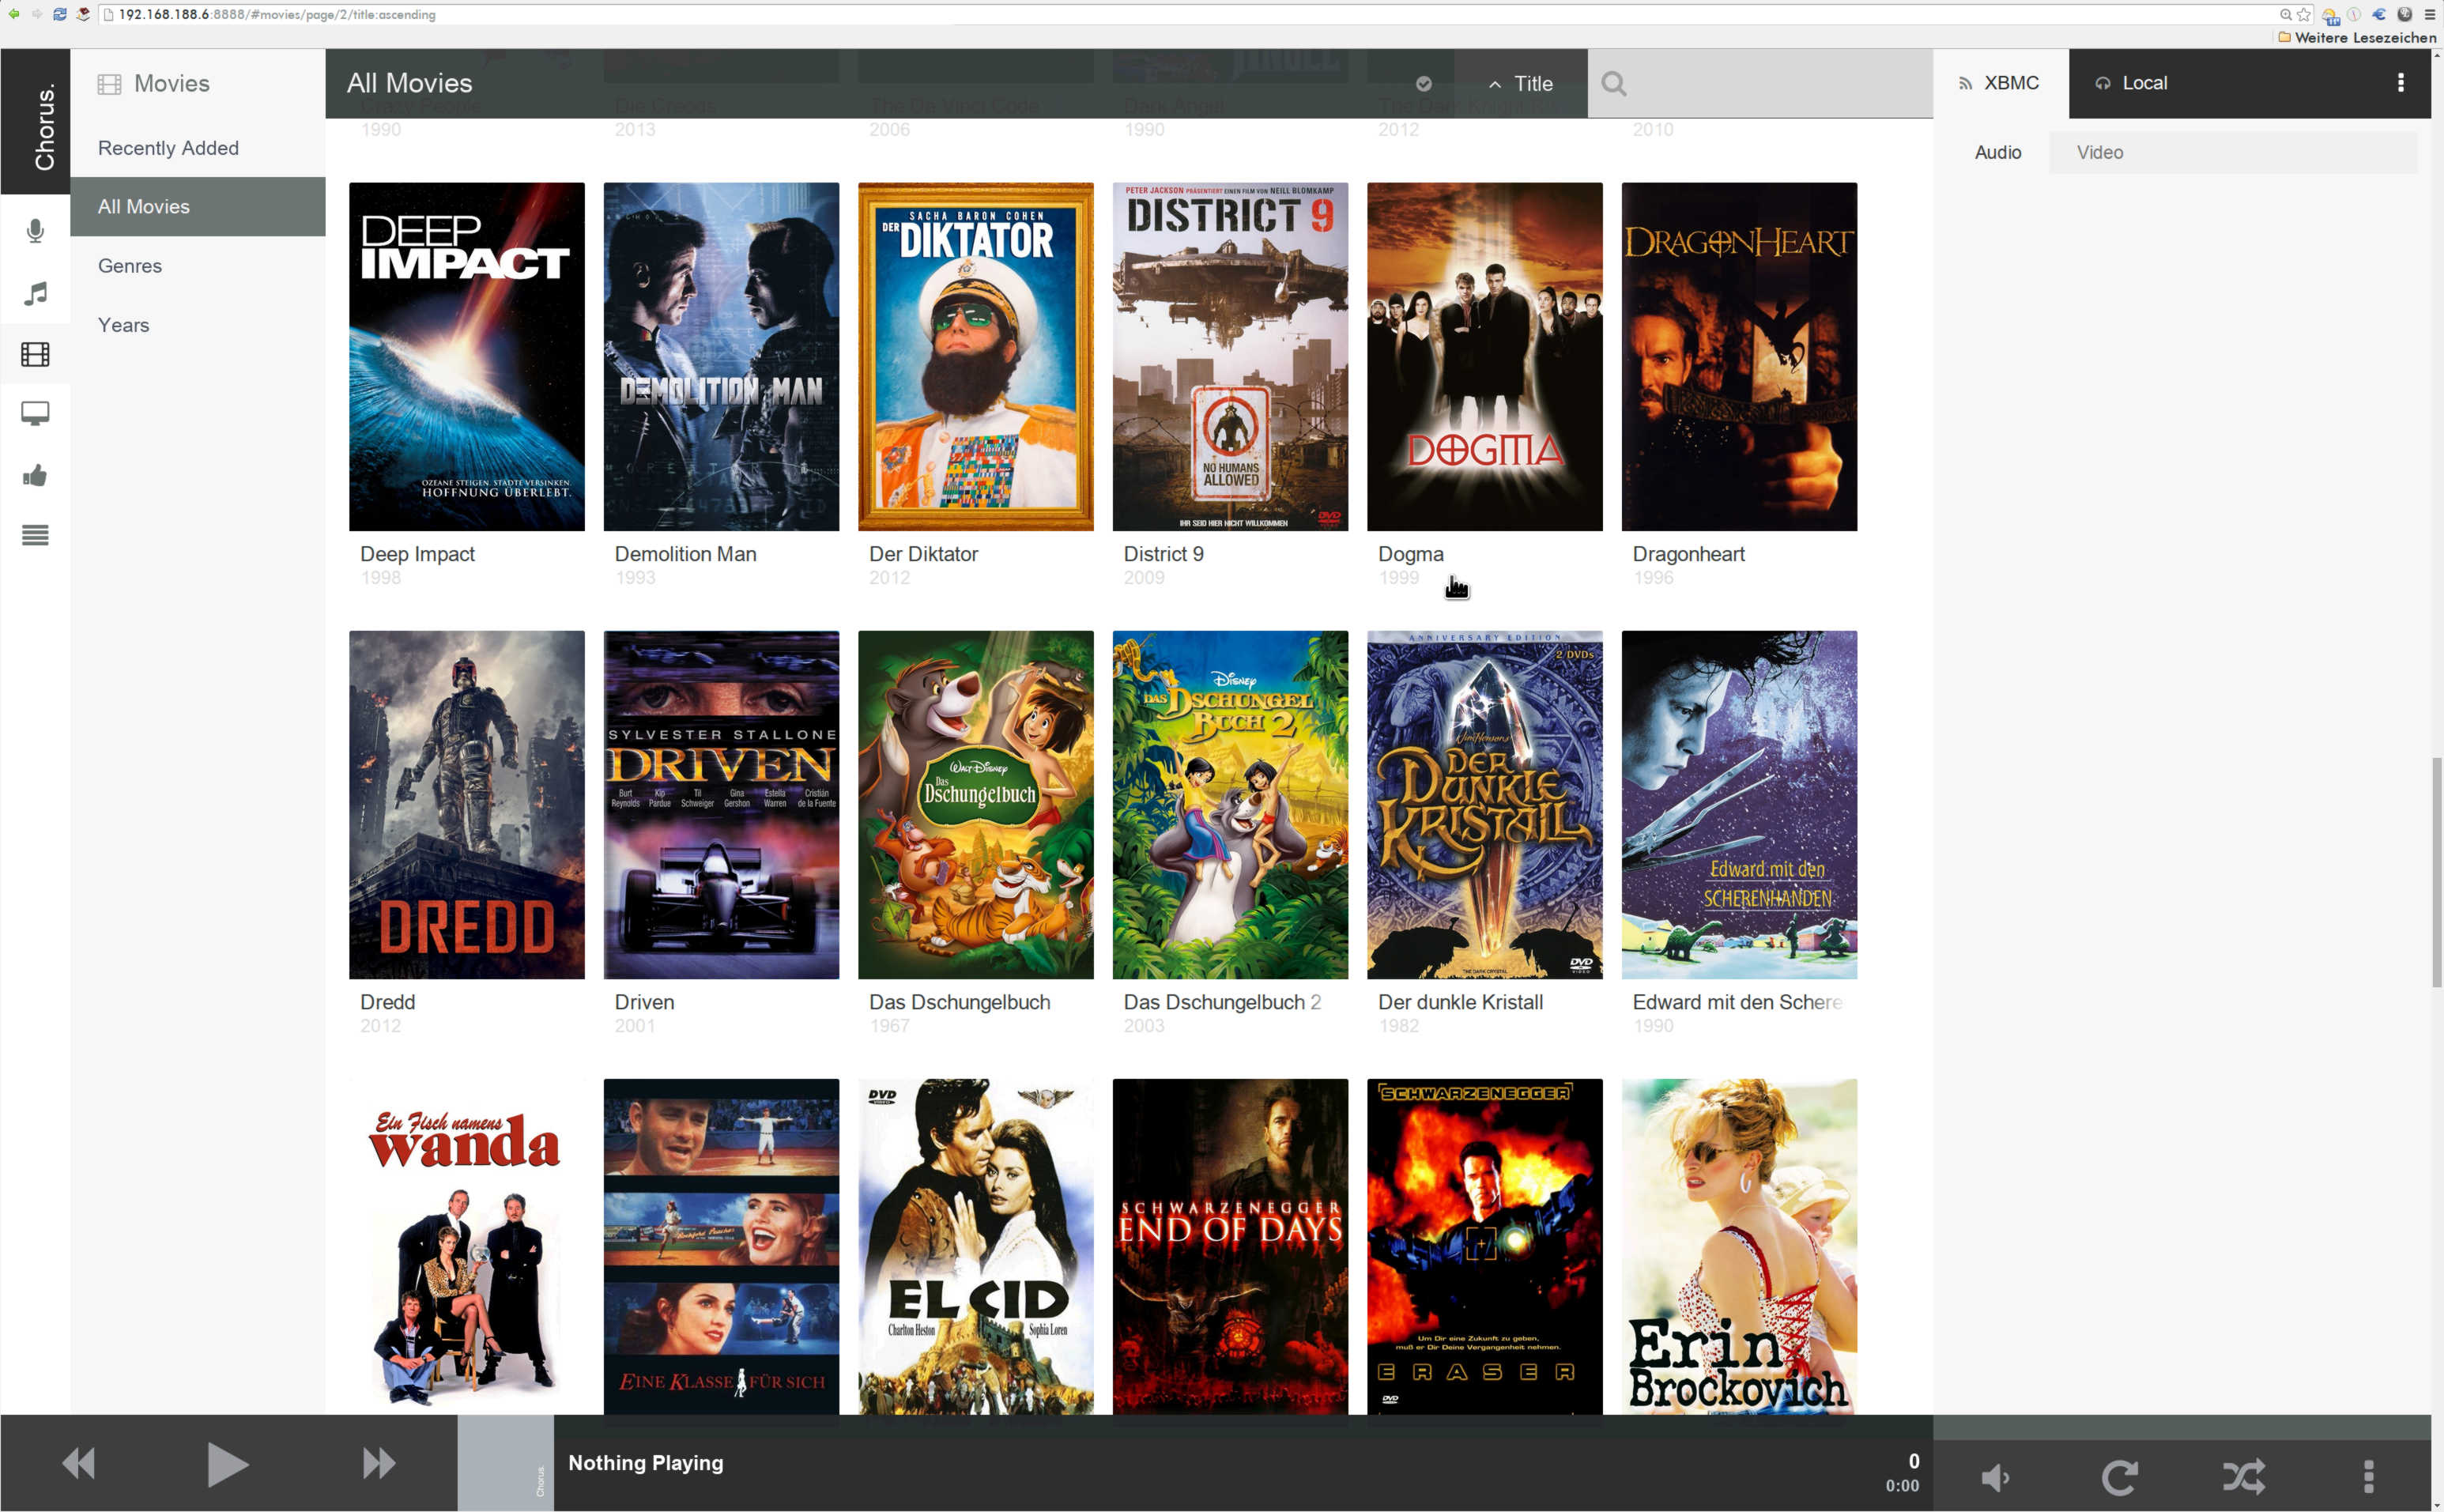This screenshot has width=2444, height=1512.
Task: Open the playlist lines sidebar icon
Action: click(x=35, y=535)
